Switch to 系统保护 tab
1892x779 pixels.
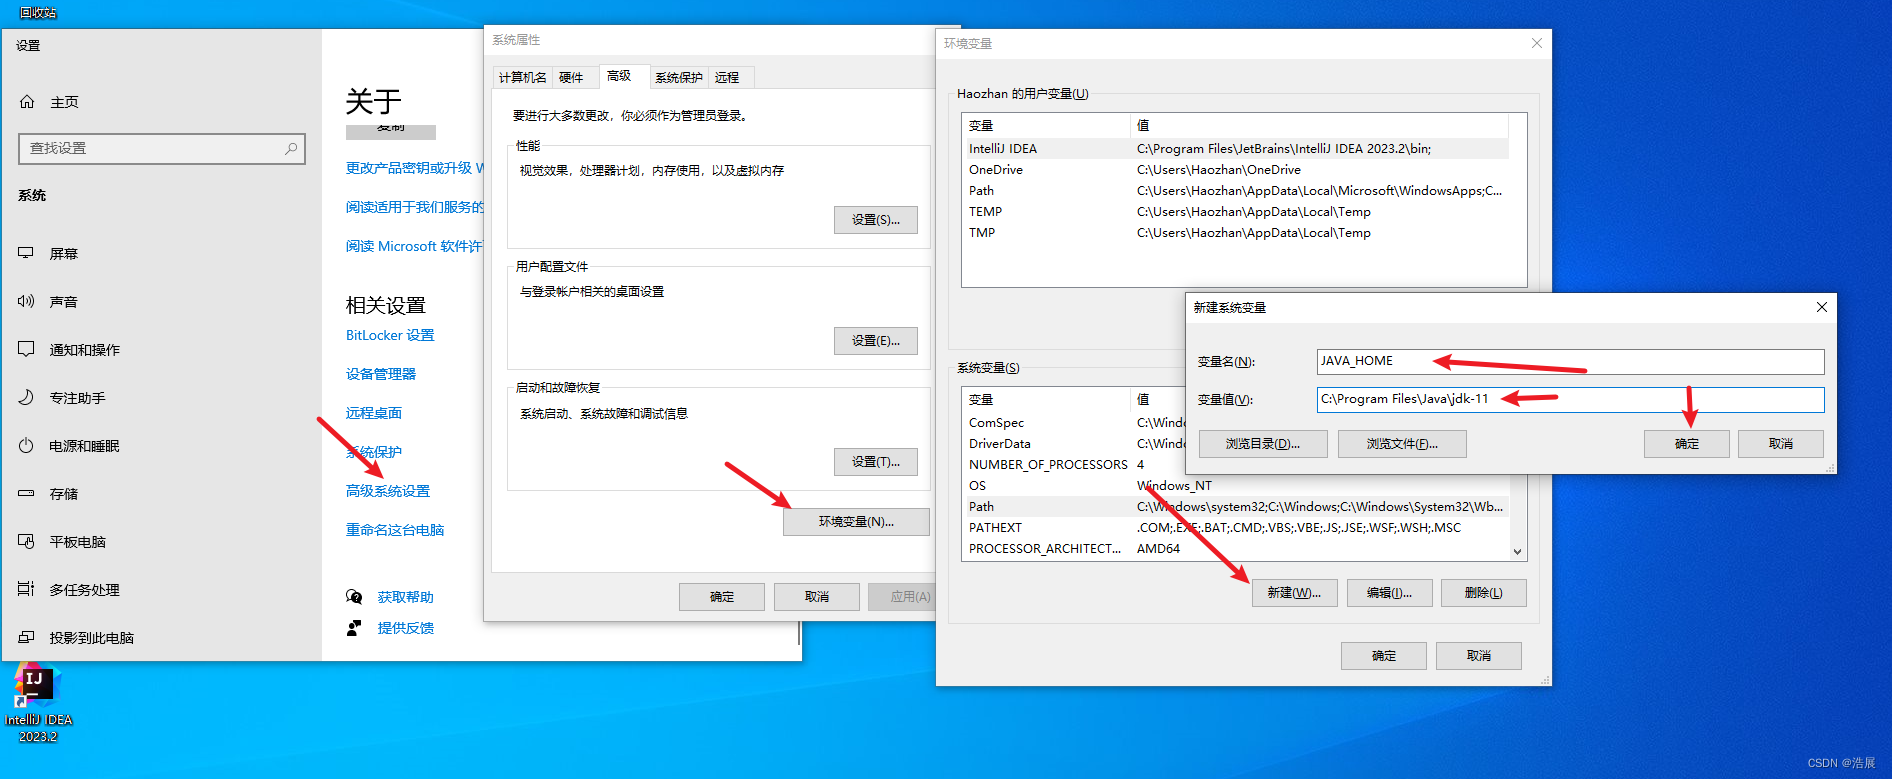(x=678, y=77)
